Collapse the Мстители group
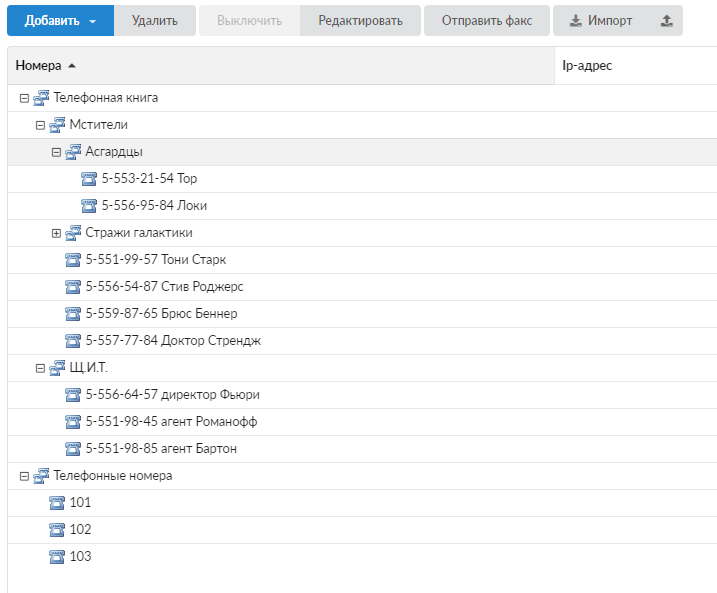Image resolution: width=717 pixels, height=593 pixels. [40, 125]
